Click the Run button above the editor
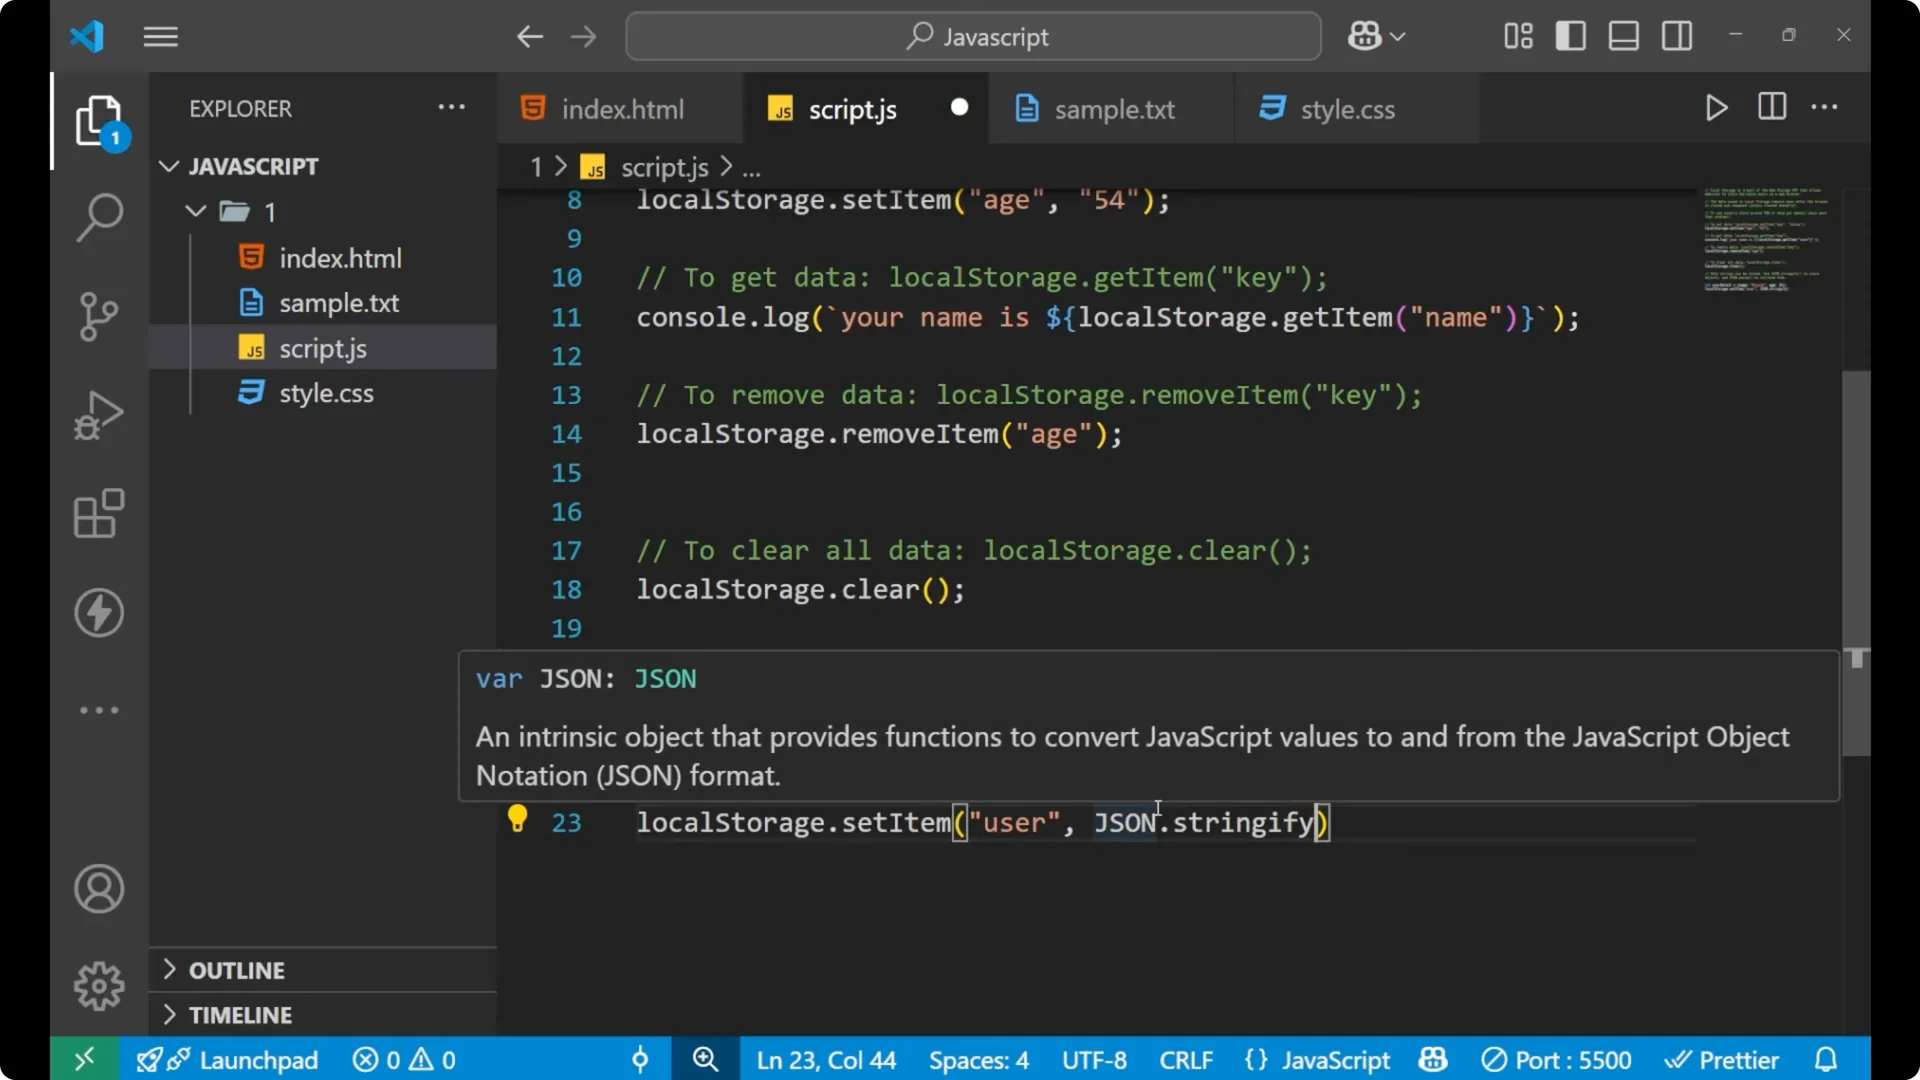 1716,108
